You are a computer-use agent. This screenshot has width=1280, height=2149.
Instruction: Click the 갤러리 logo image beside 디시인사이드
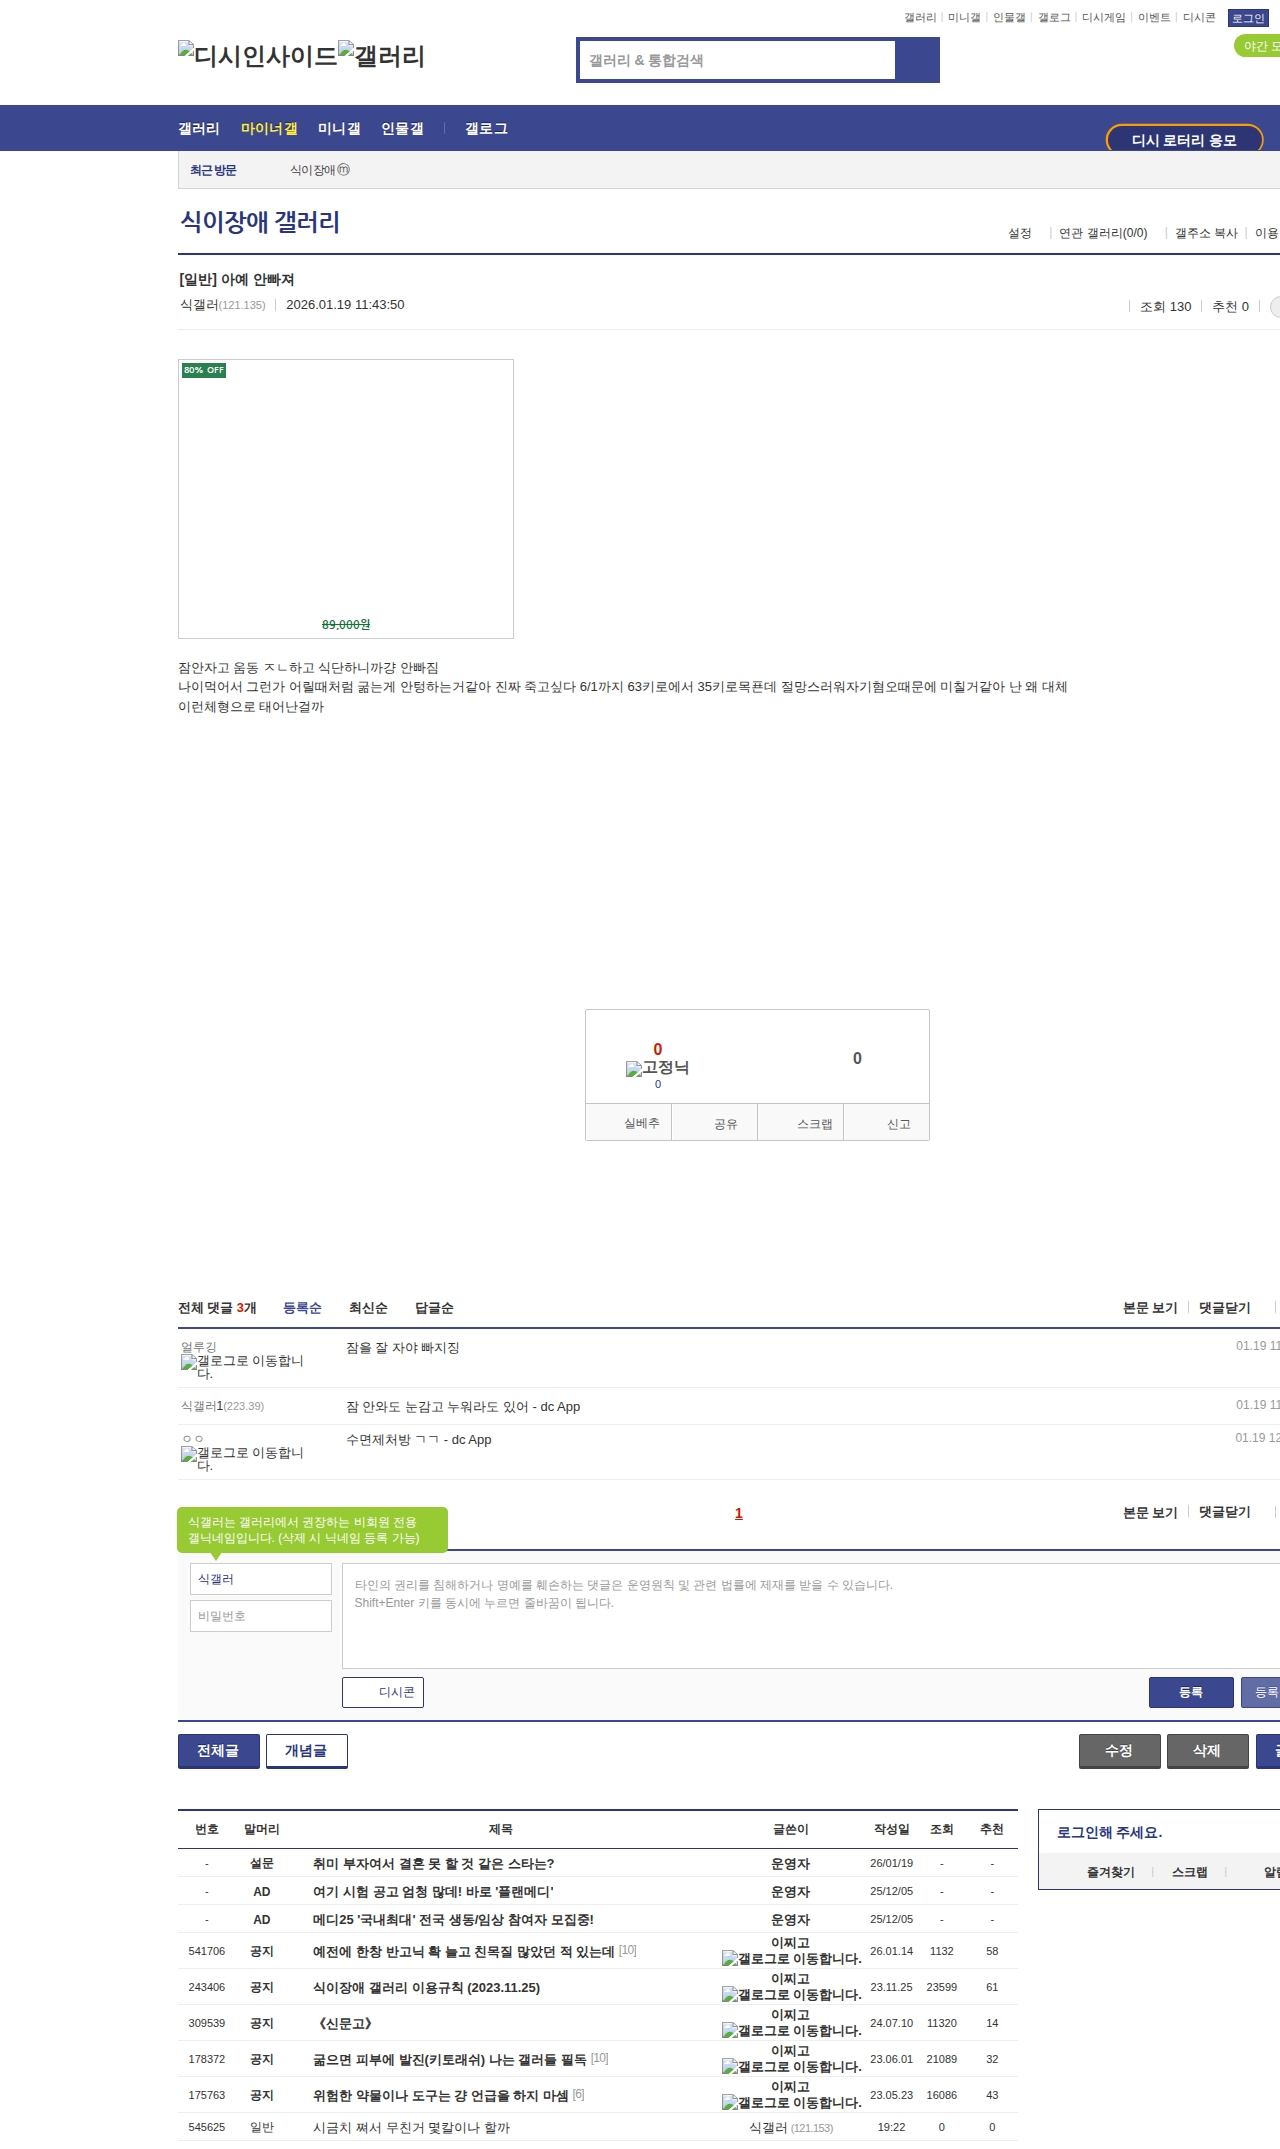pos(381,56)
